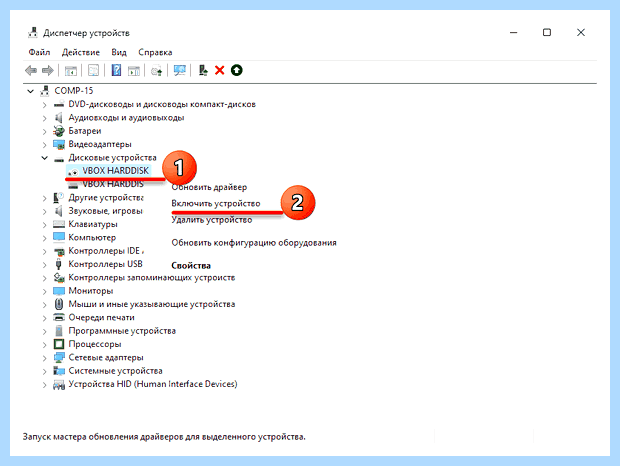Viewport: 620px width, 466px height.
Task: Click the status bar text about драйверов
Action: pyautogui.click(x=164, y=437)
